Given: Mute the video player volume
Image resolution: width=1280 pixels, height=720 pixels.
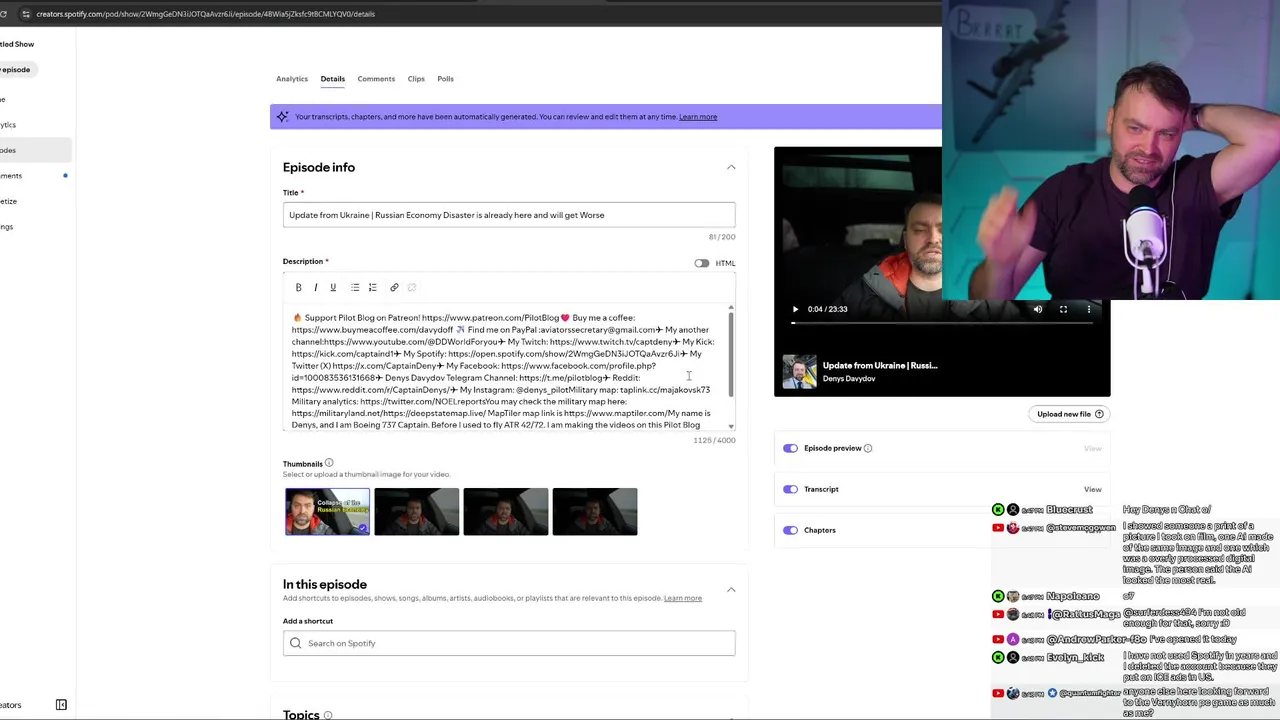Looking at the screenshot, I should [1037, 309].
